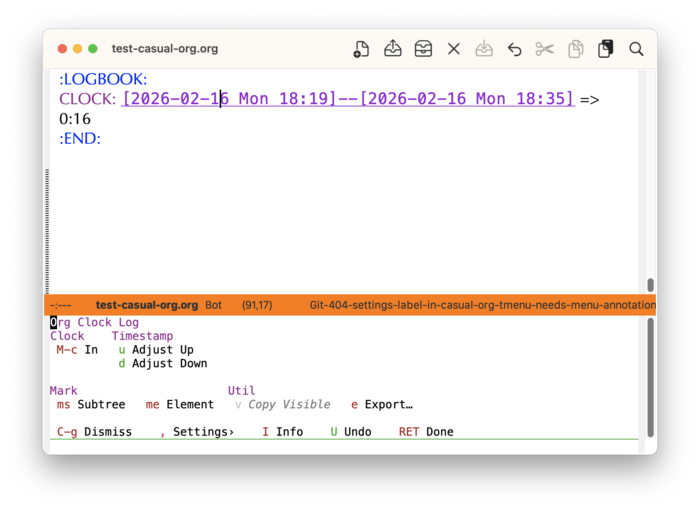Click the clock start timestamp 18:19
The width and height of the screenshot is (700, 511).
pos(229,99)
